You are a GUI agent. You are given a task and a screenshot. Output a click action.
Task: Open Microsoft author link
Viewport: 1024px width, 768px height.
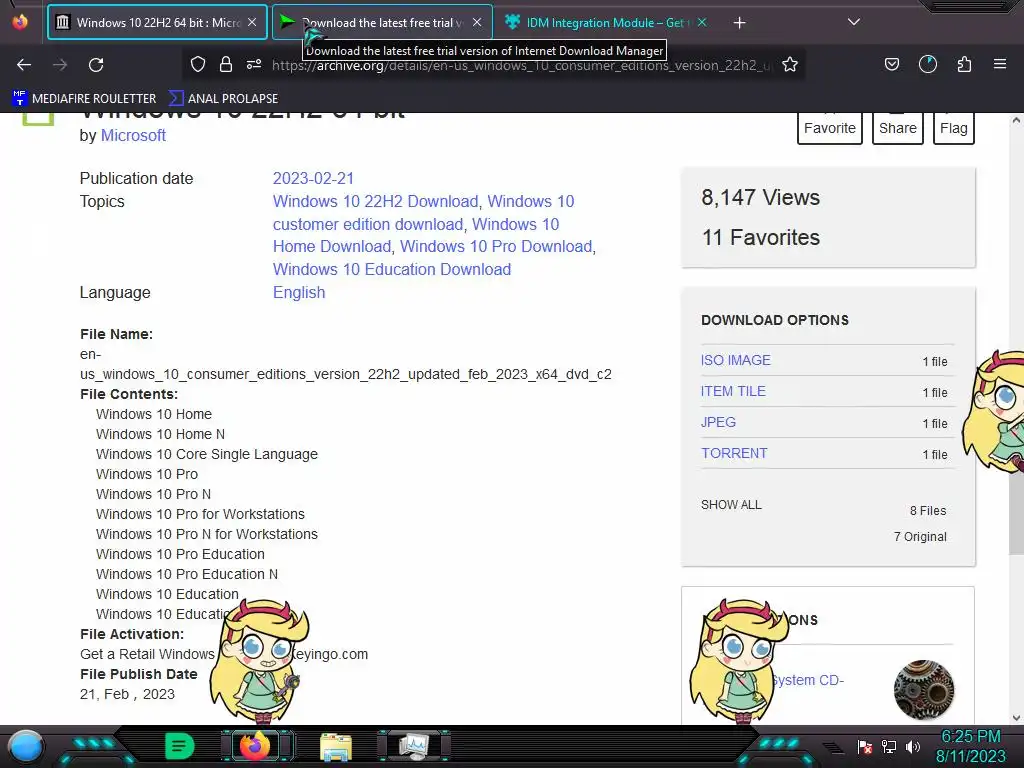tap(133, 135)
